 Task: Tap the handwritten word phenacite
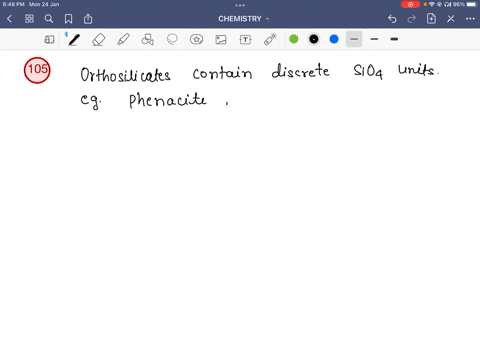pyautogui.click(x=168, y=100)
